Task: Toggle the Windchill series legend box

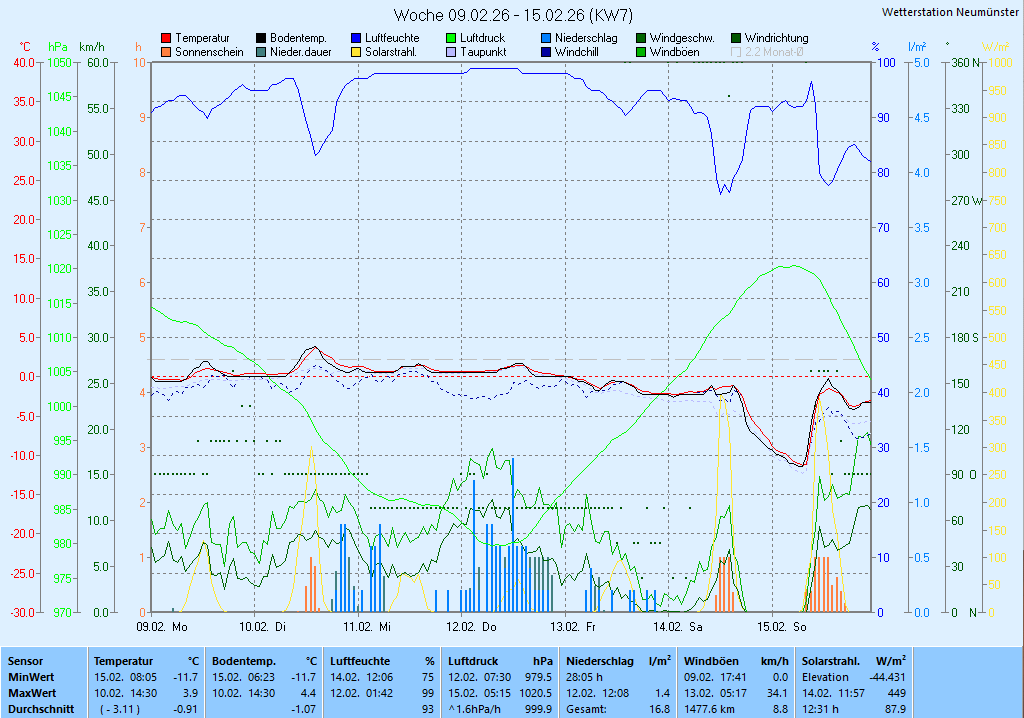Action: (546, 52)
